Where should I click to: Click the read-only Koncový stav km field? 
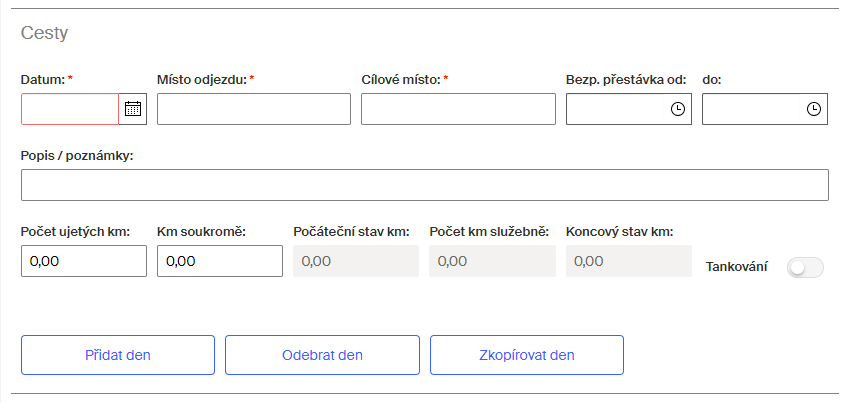tap(629, 261)
